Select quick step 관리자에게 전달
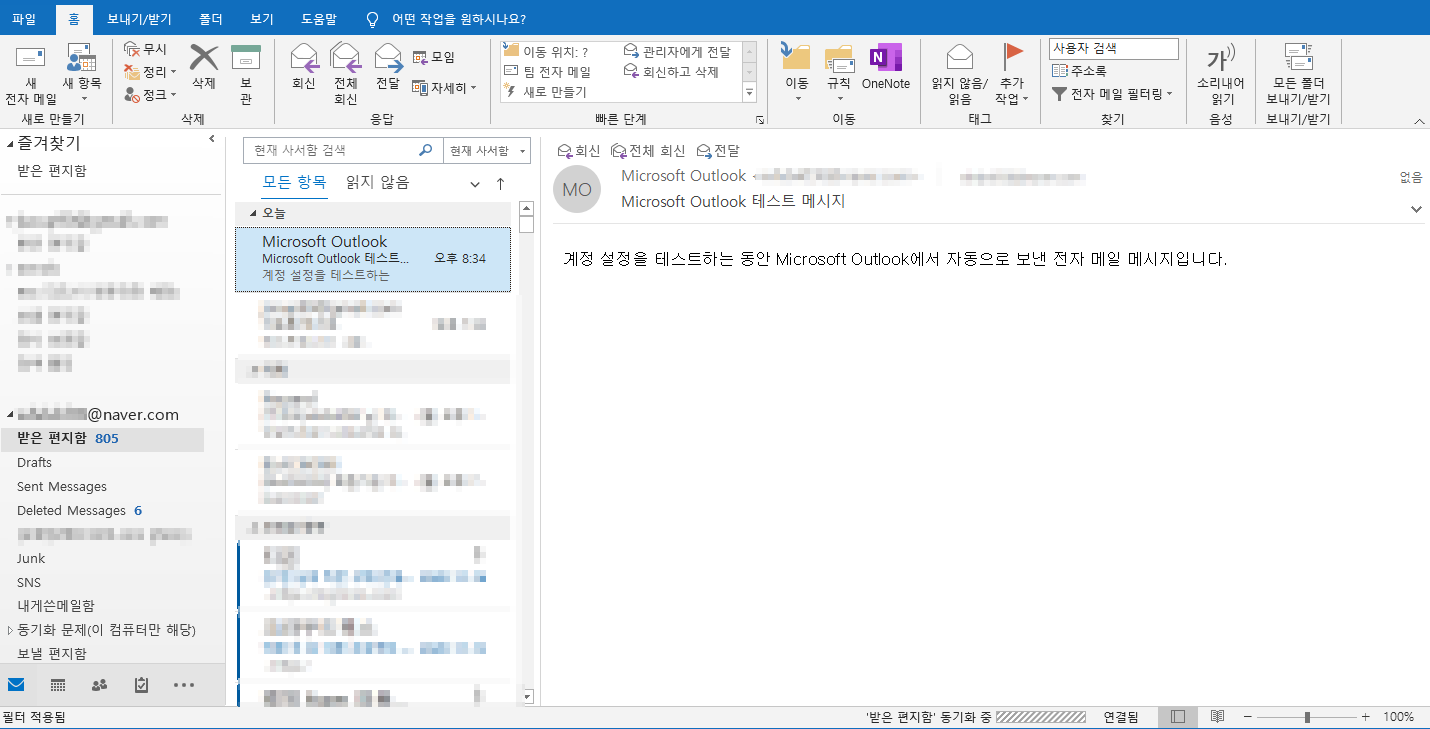The height and width of the screenshot is (729, 1430). (x=677, y=52)
